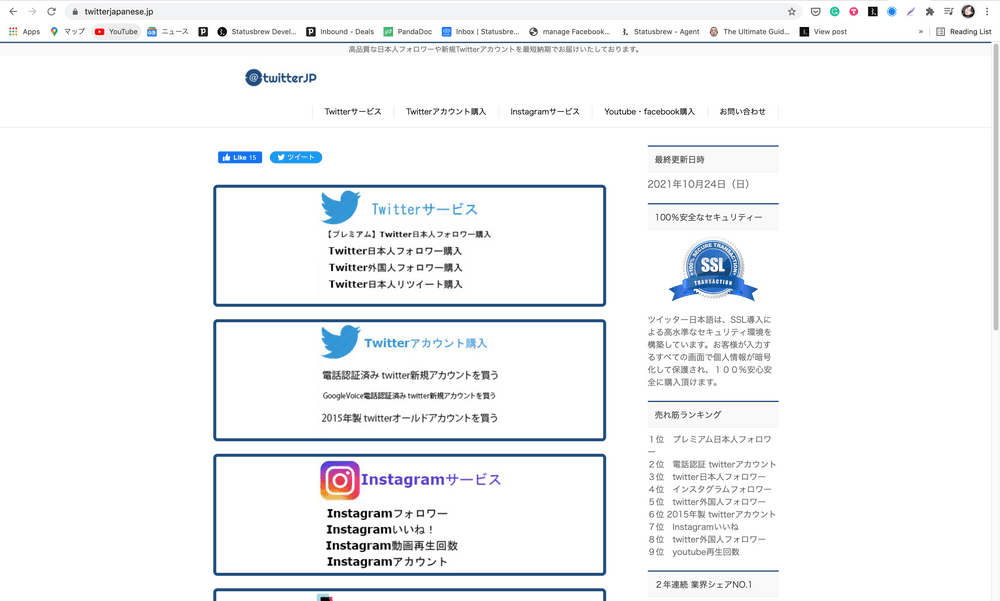This screenshot has height=601, width=1000.
Task: Click the twitterJP site logo
Action: pos(281,77)
